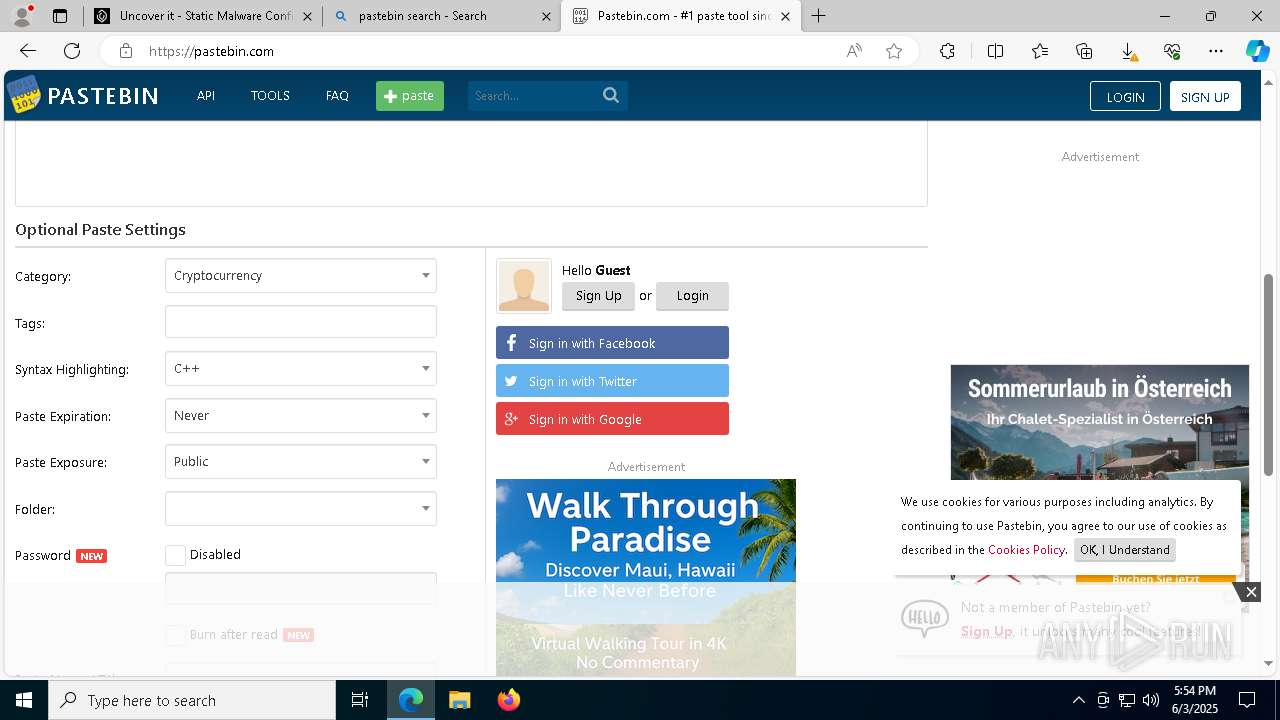Open tab actions menu icon
Screen dimensions: 1280x720
[60, 16]
